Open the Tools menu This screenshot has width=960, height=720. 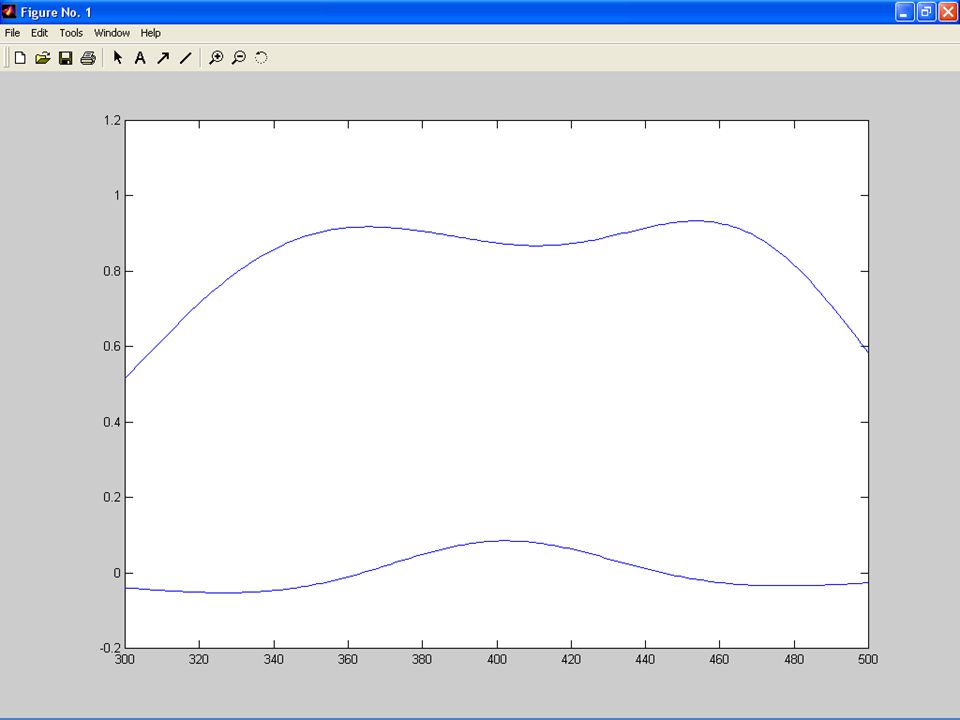tap(71, 33)
